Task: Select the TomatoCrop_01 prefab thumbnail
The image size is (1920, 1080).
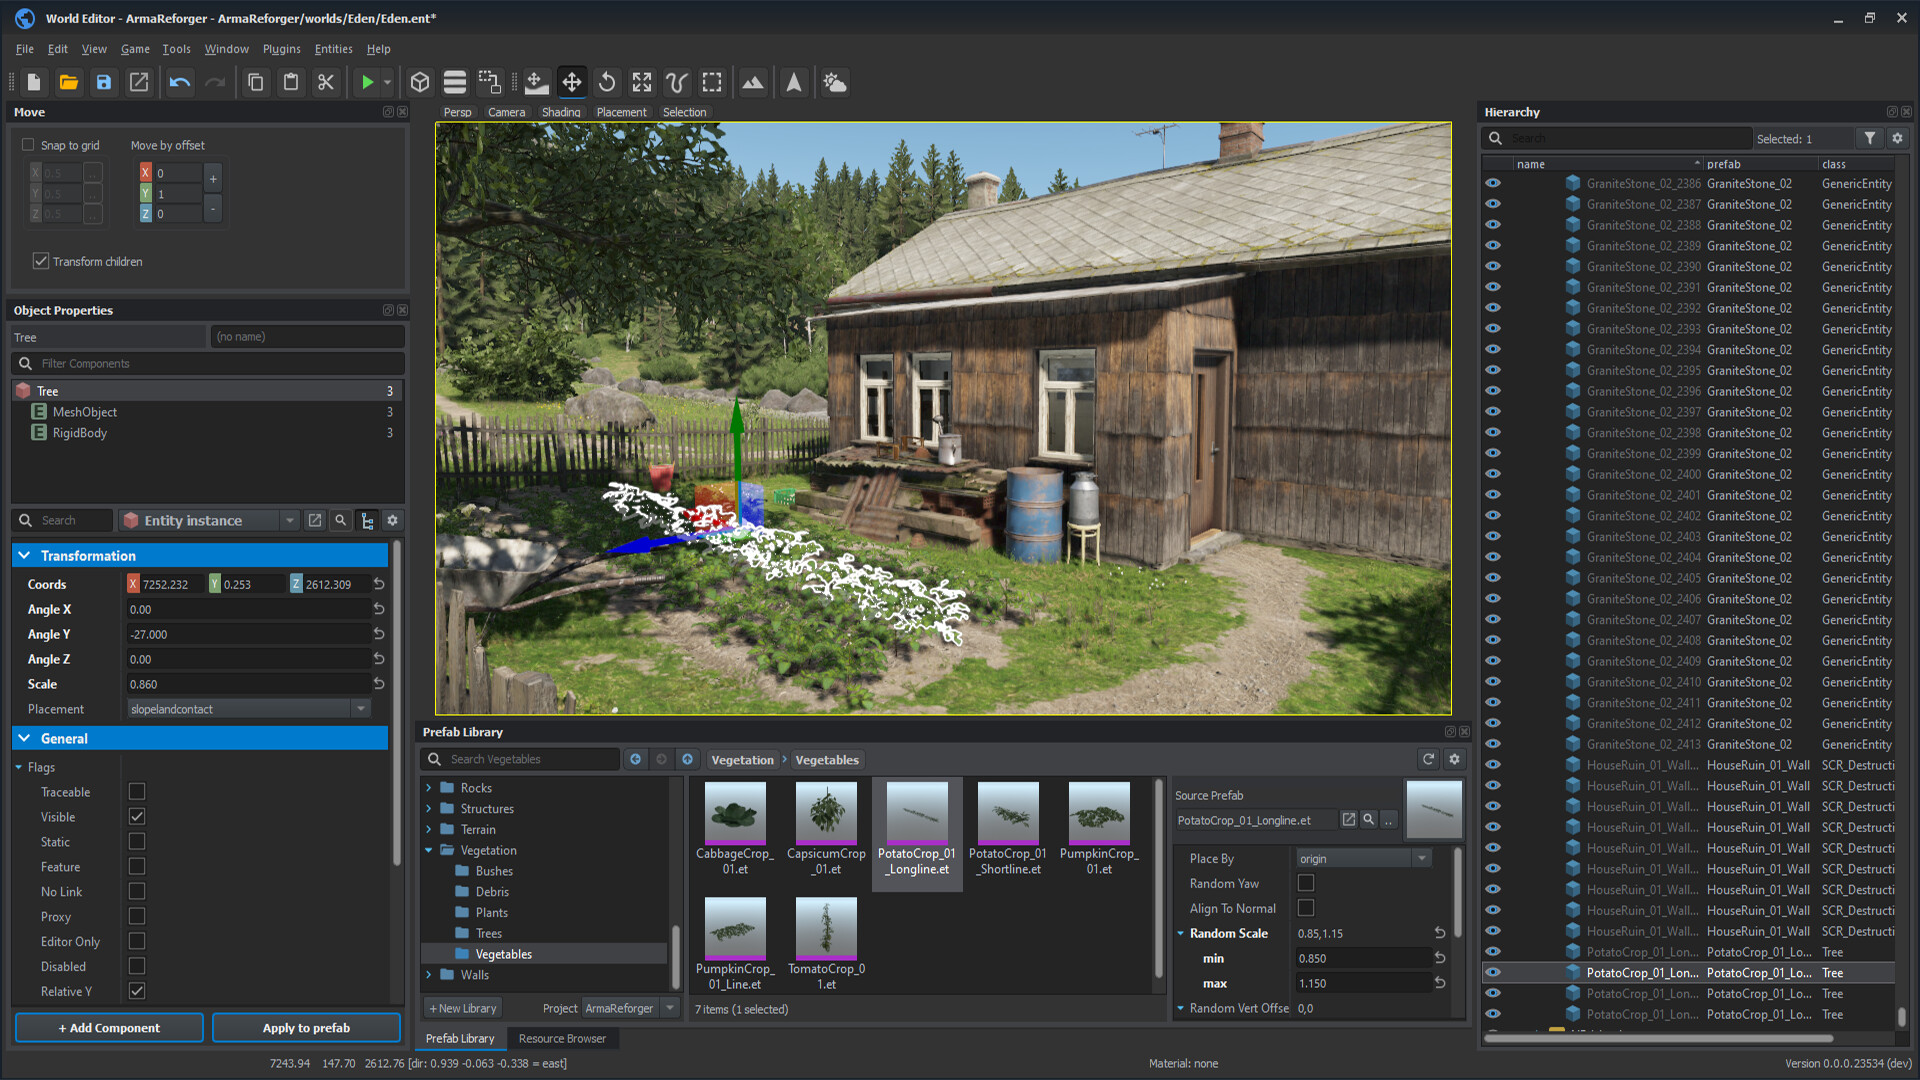Action: click(x=826, y=930)
